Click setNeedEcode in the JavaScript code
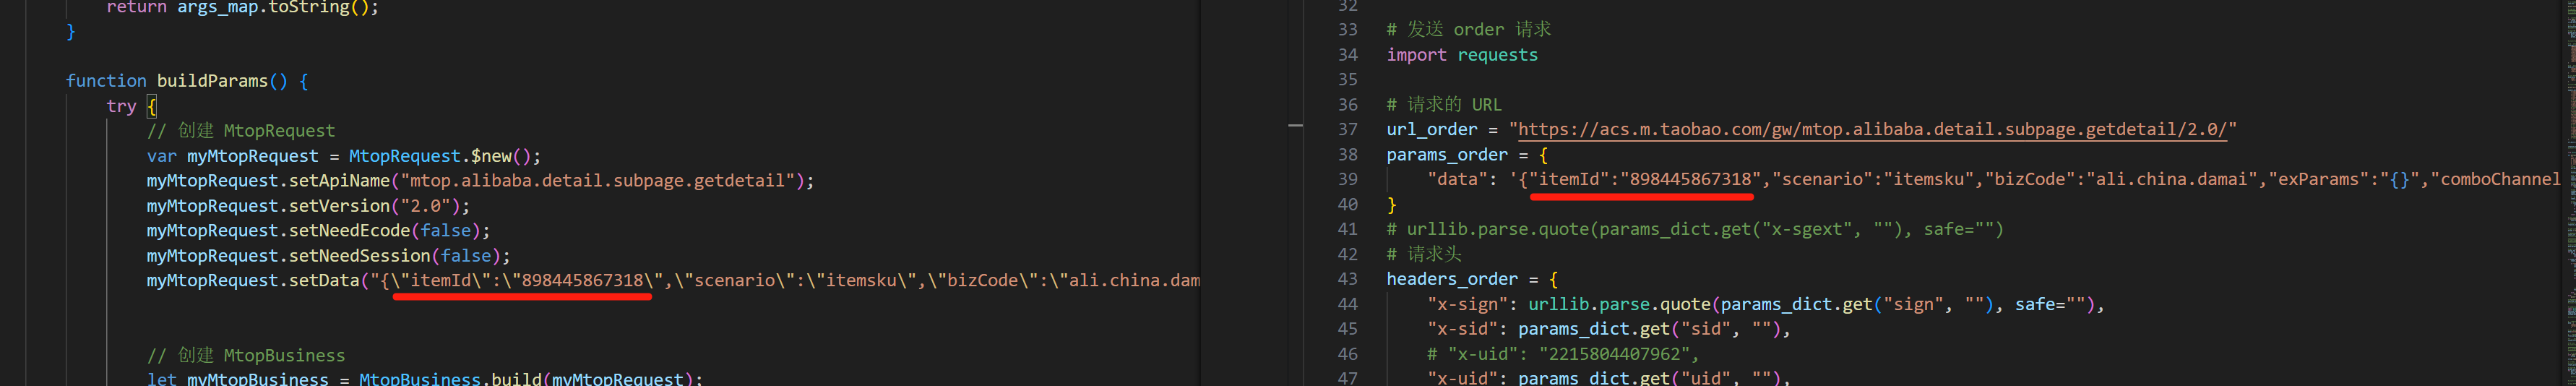2576x386 pixels. tap(349, 231)
